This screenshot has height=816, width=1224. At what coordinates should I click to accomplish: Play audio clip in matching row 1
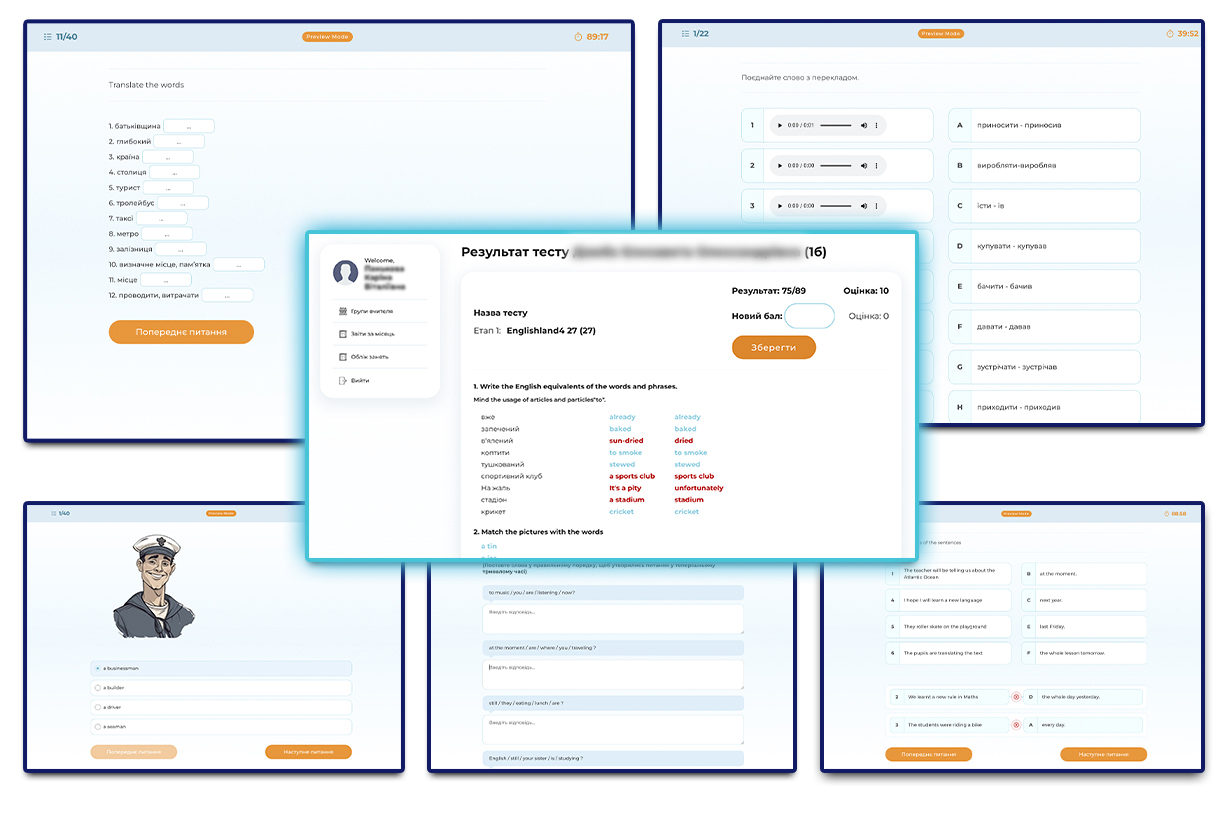tap(779, 126)
